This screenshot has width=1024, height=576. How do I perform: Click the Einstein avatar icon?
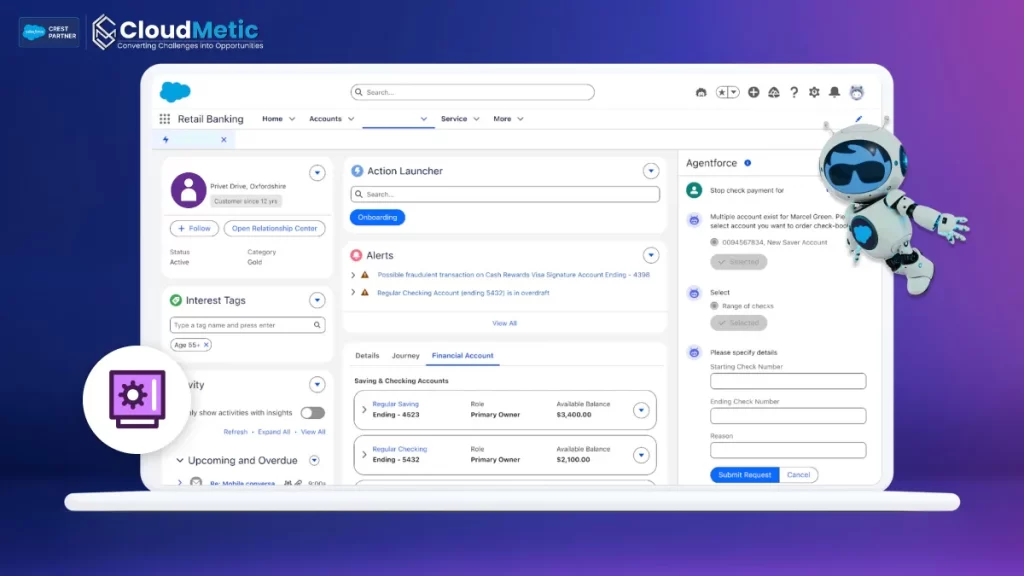857,92
